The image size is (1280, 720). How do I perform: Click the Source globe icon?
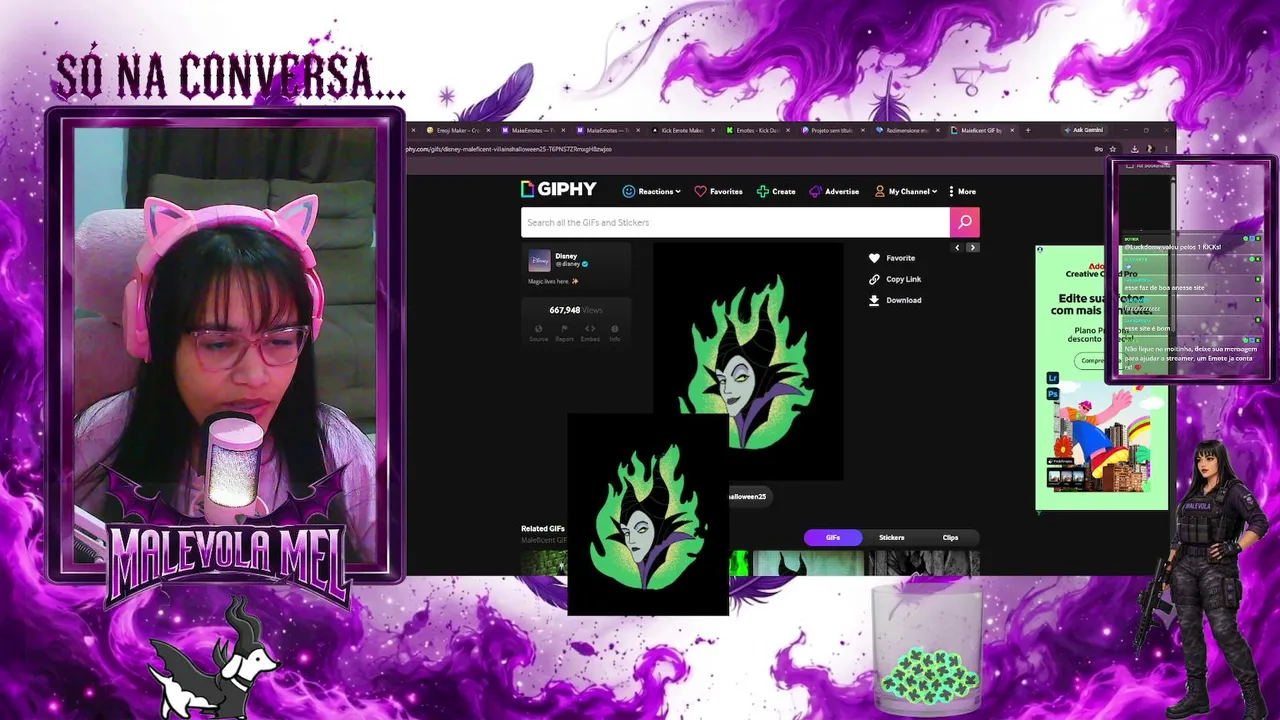(539, 329)
